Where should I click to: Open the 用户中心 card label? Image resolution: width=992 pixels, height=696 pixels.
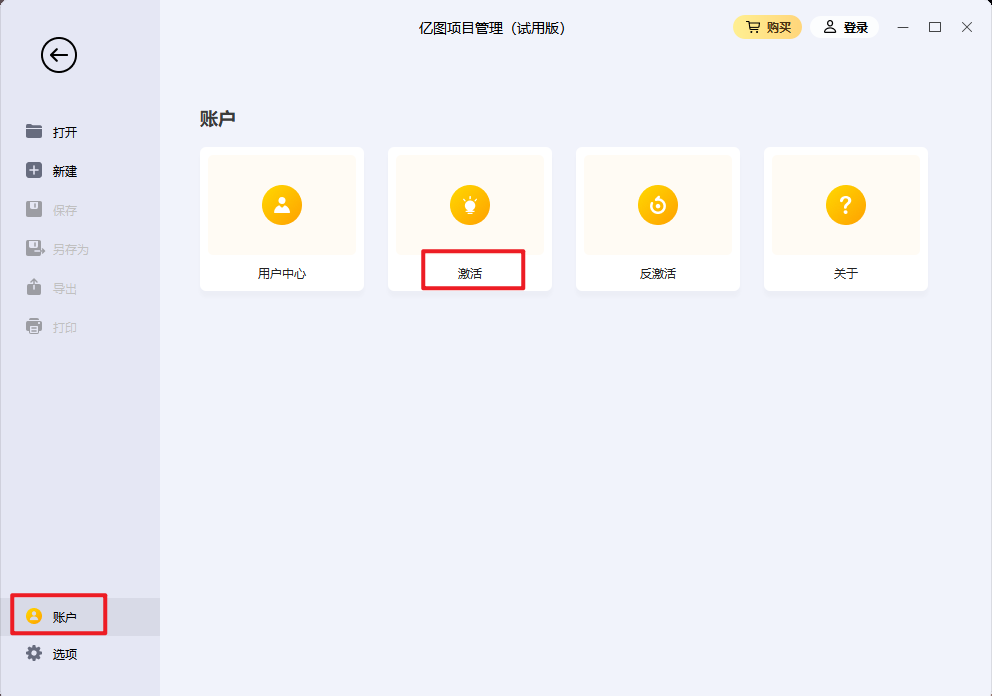(282, 274)
